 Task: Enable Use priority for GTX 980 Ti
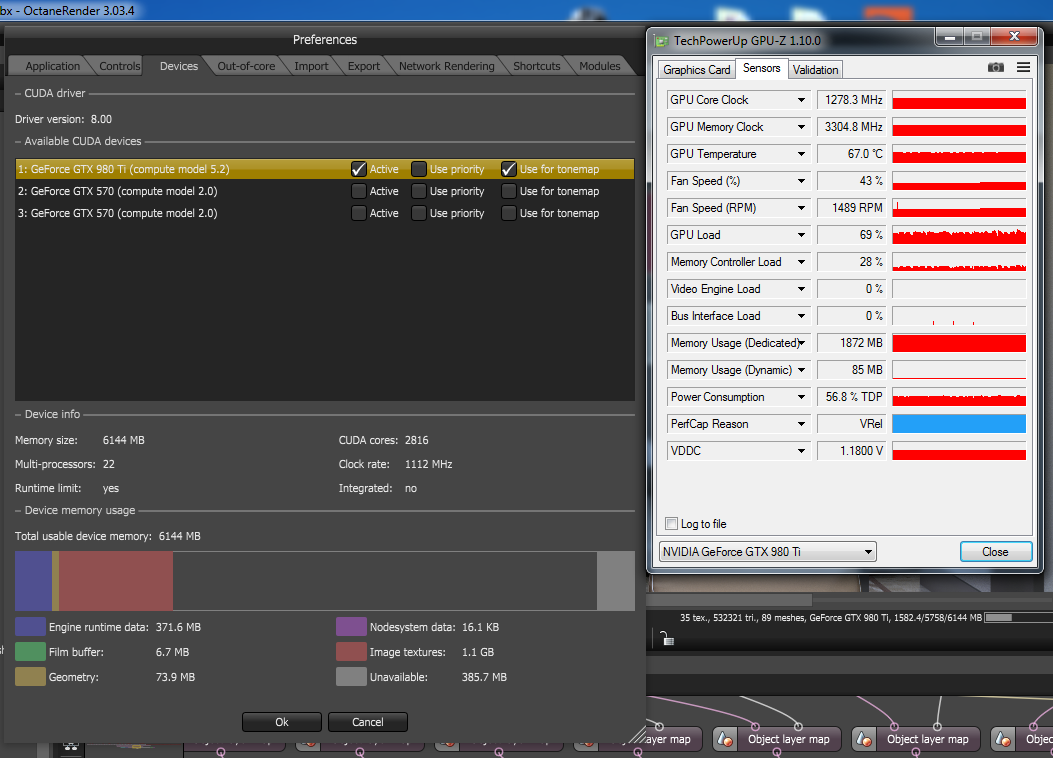pos(418,169)
